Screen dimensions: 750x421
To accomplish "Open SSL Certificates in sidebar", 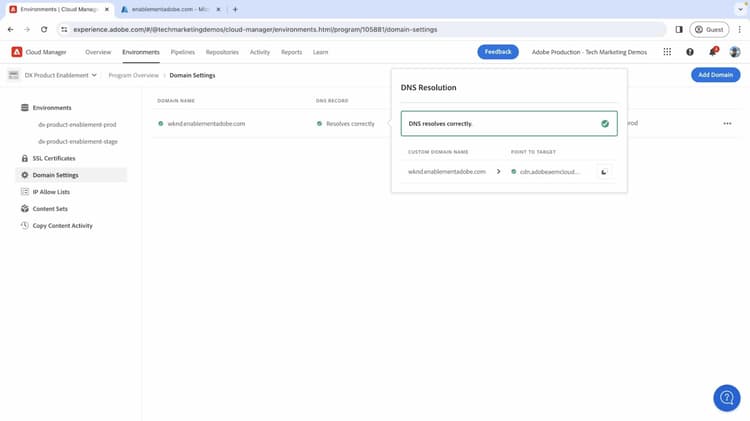I will [54, 158].
